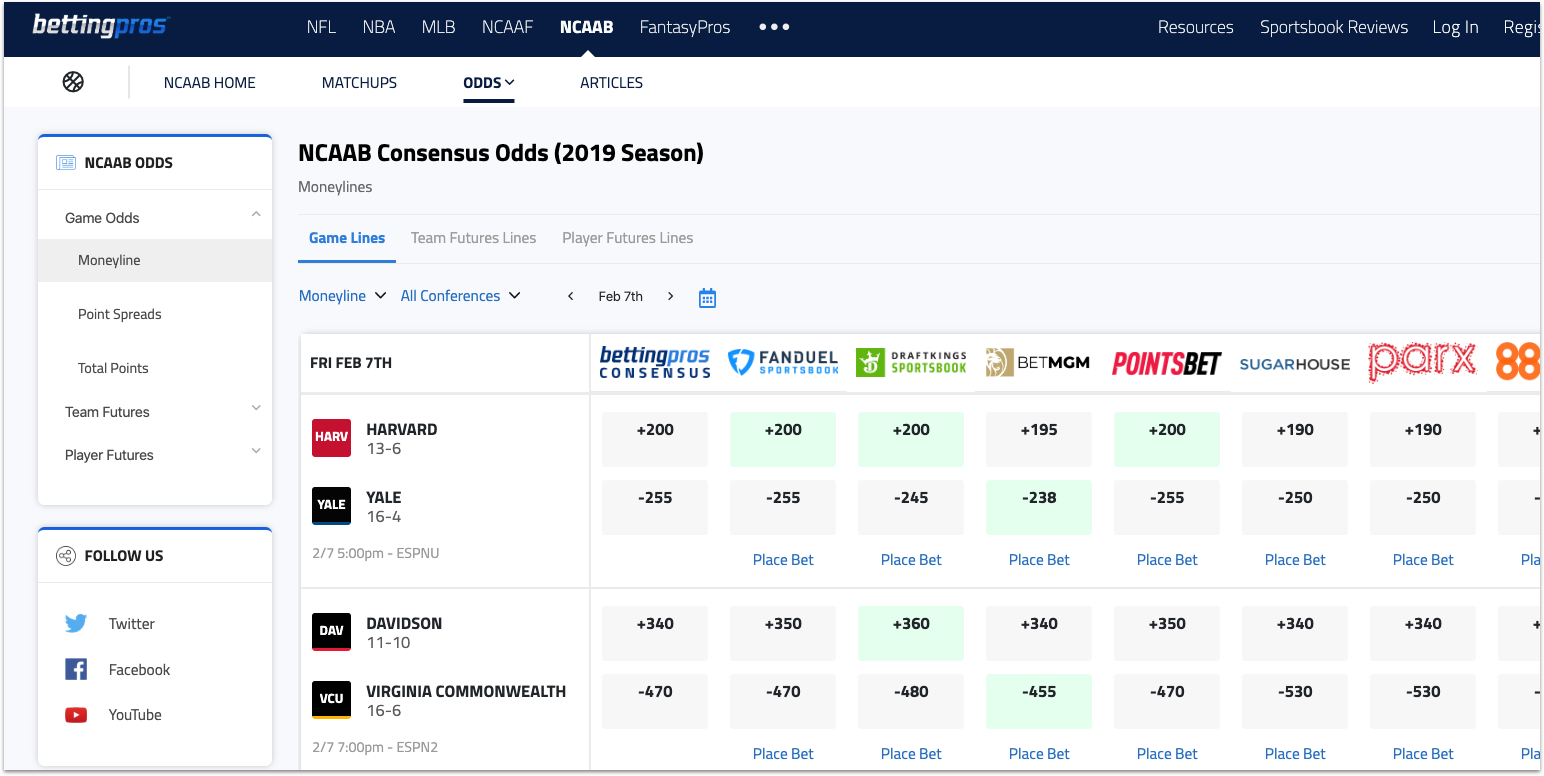Click FanDuel Place Bet for Harvard-Yale
Screen dimensions: 1544x776
[783, 560]
